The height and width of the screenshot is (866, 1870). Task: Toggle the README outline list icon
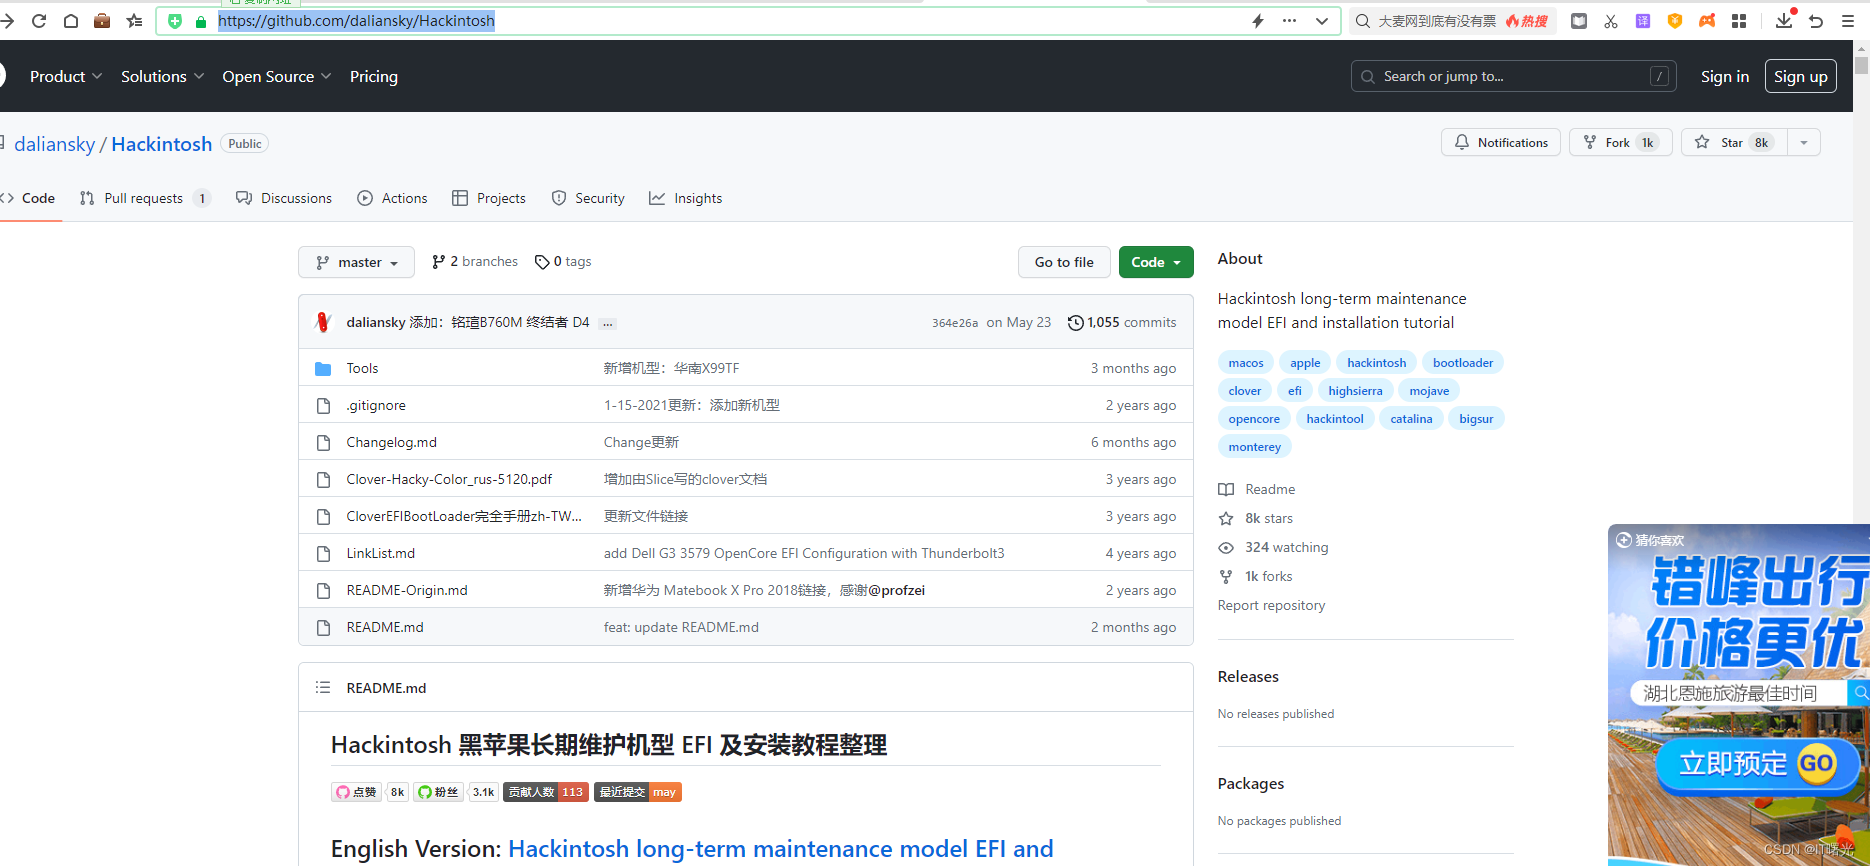pyautogui.click(x=323, y=687)
